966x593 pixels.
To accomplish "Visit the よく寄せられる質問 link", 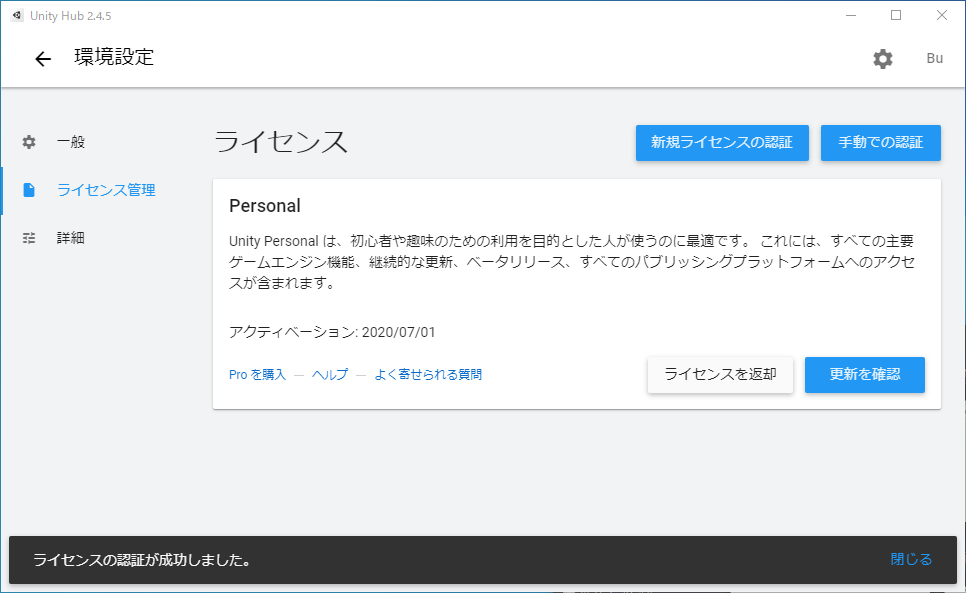I will click(x=428, y=375).
